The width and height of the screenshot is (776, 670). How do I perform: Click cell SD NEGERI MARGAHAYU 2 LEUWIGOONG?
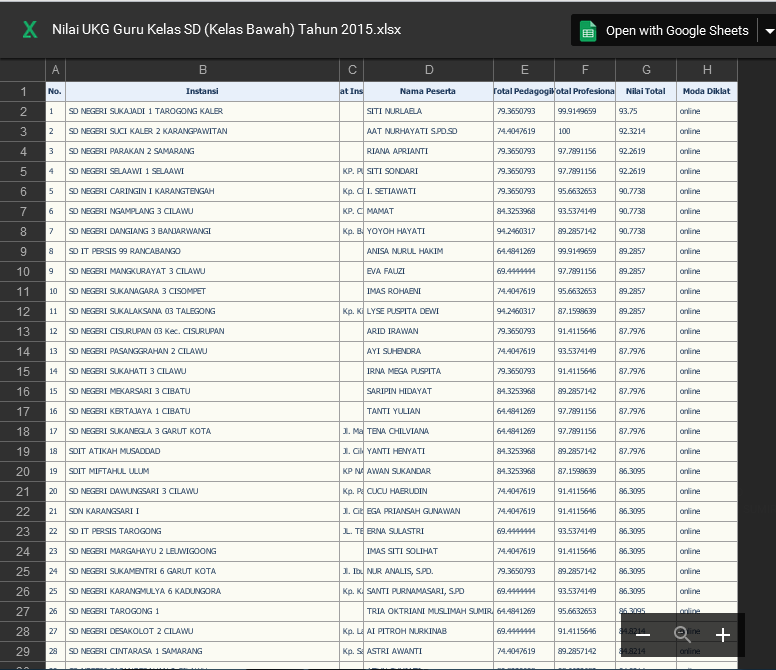(x=202, y=551)
